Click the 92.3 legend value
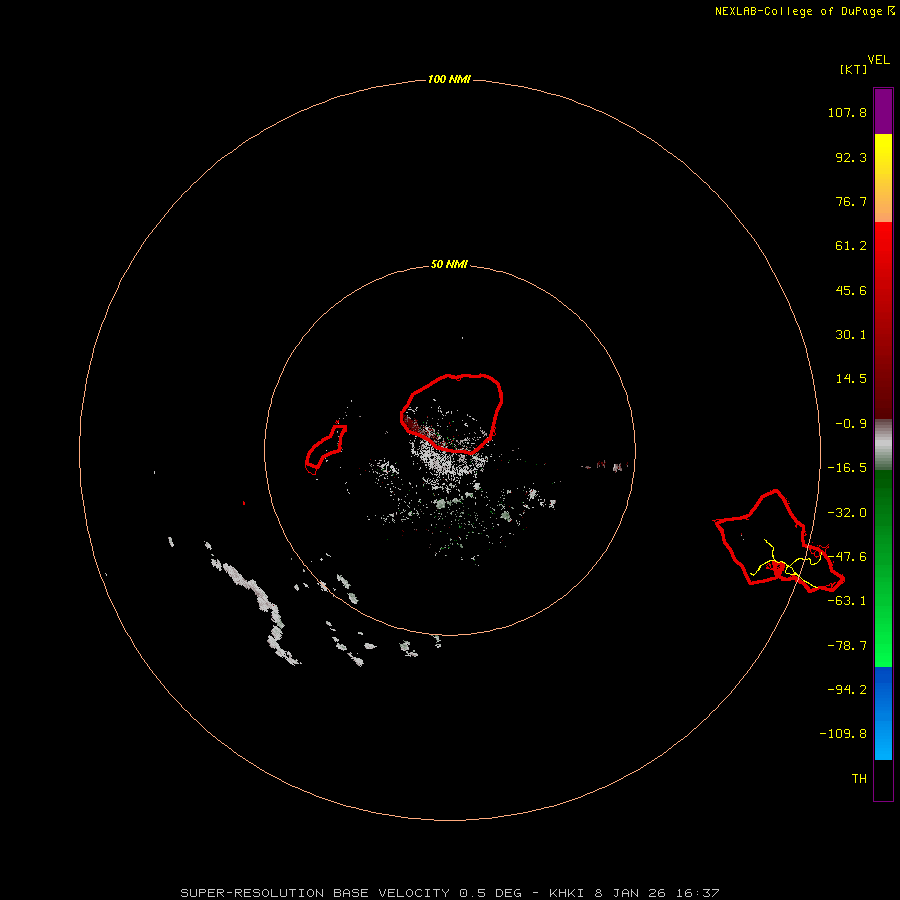The height and width of the screenshot is (900, 900). pyautogui.click(x=851, y=157)
